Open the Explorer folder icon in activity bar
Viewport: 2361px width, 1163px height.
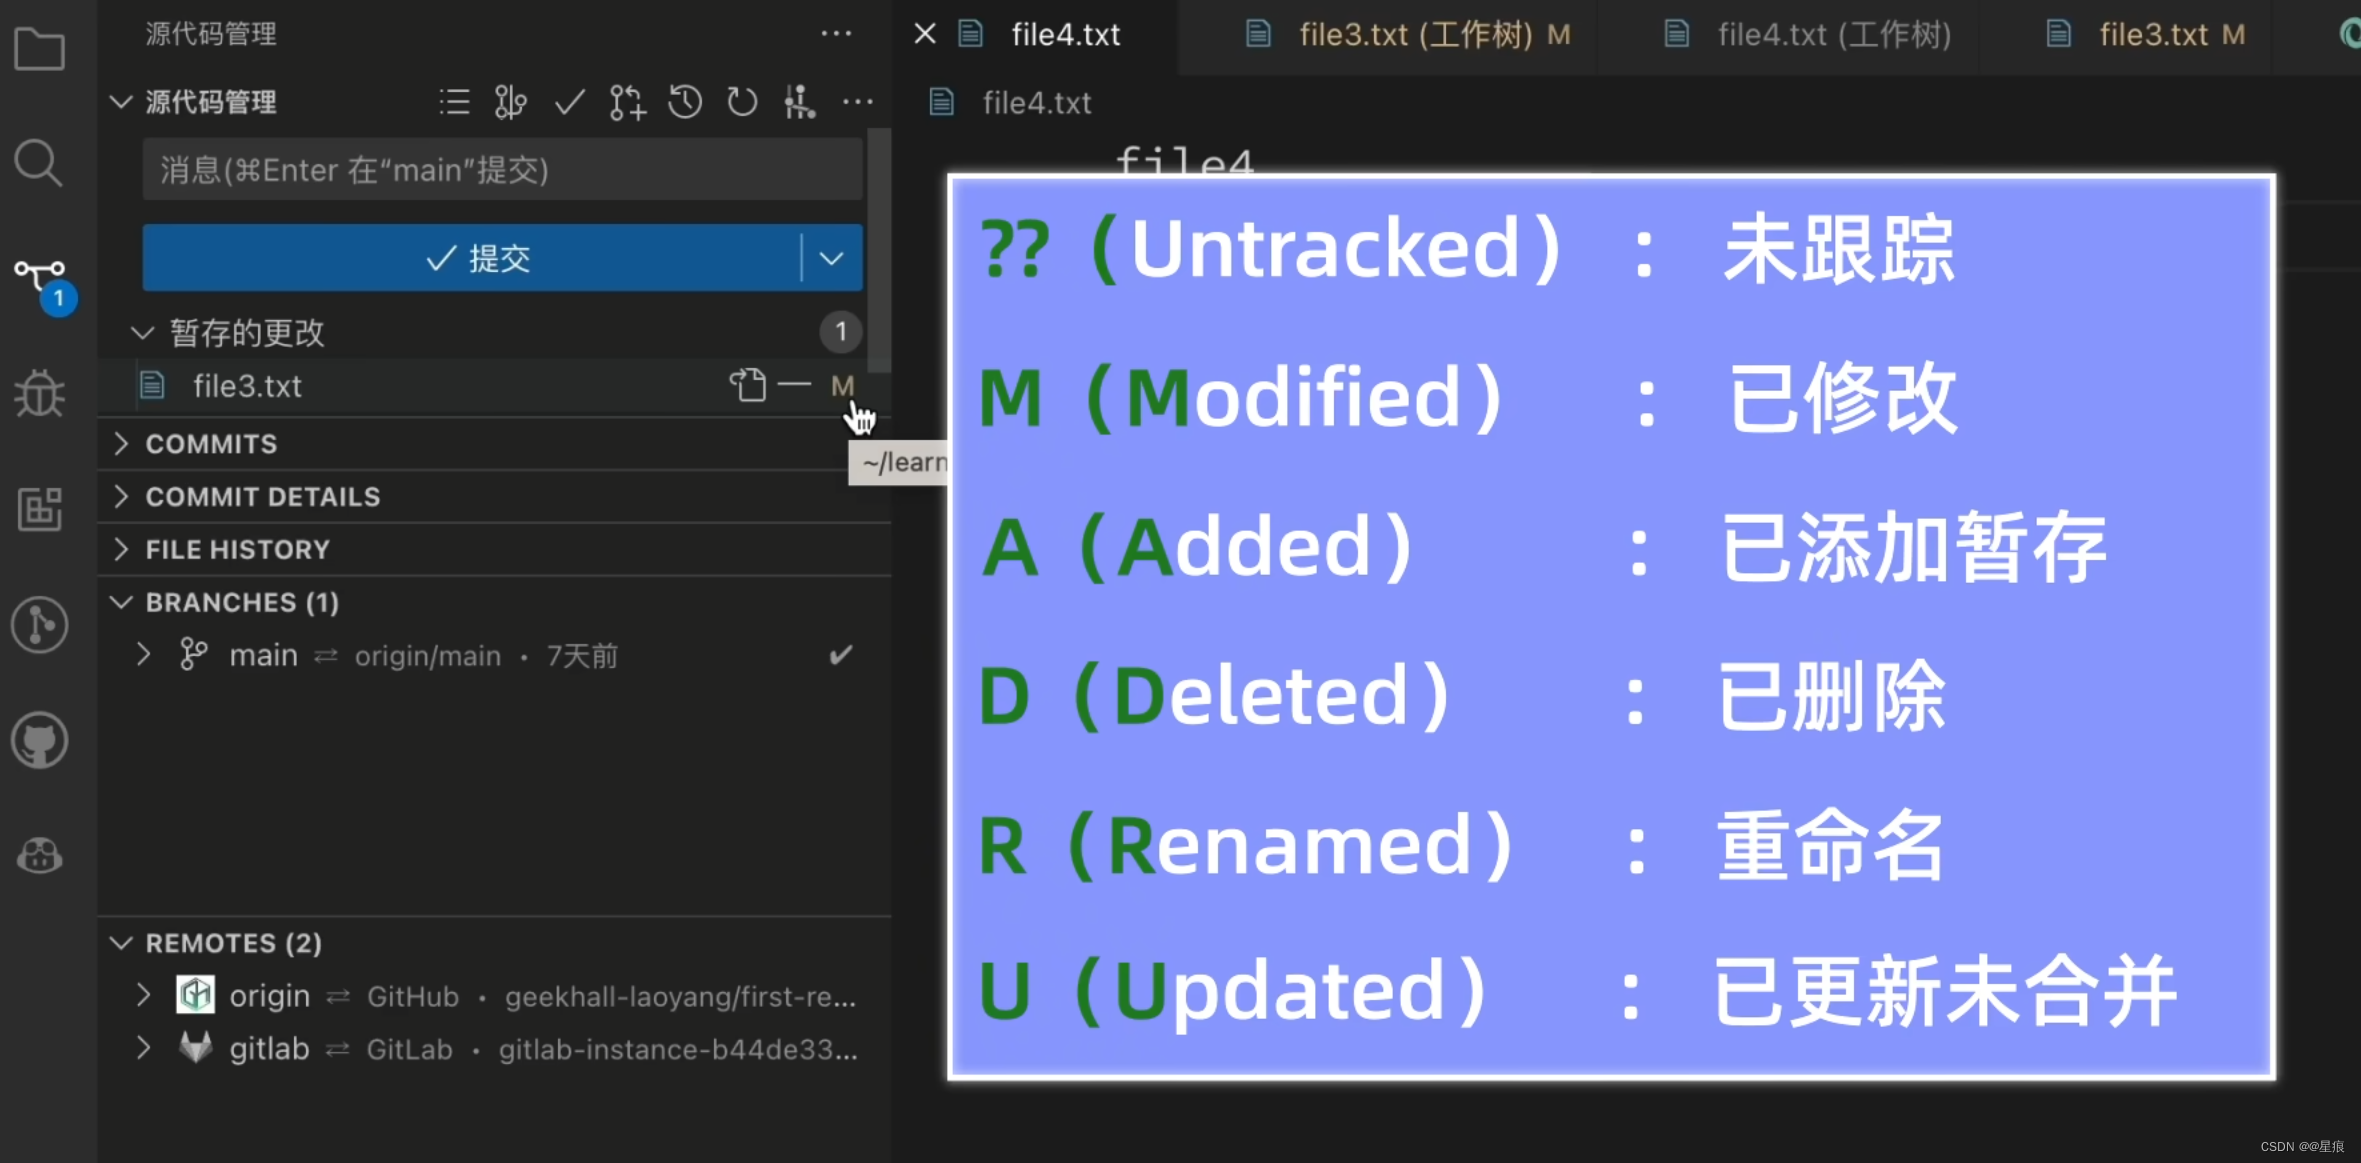(x=40, y=48)
